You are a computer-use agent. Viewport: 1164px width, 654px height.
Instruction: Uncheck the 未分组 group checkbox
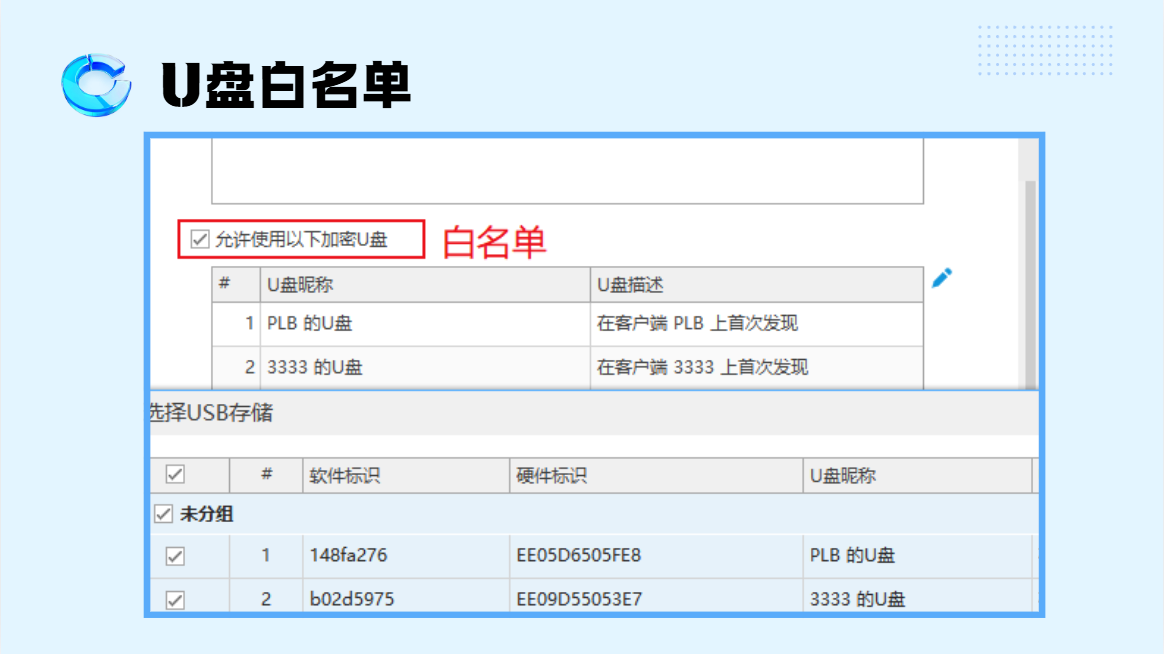coord(163,514)
